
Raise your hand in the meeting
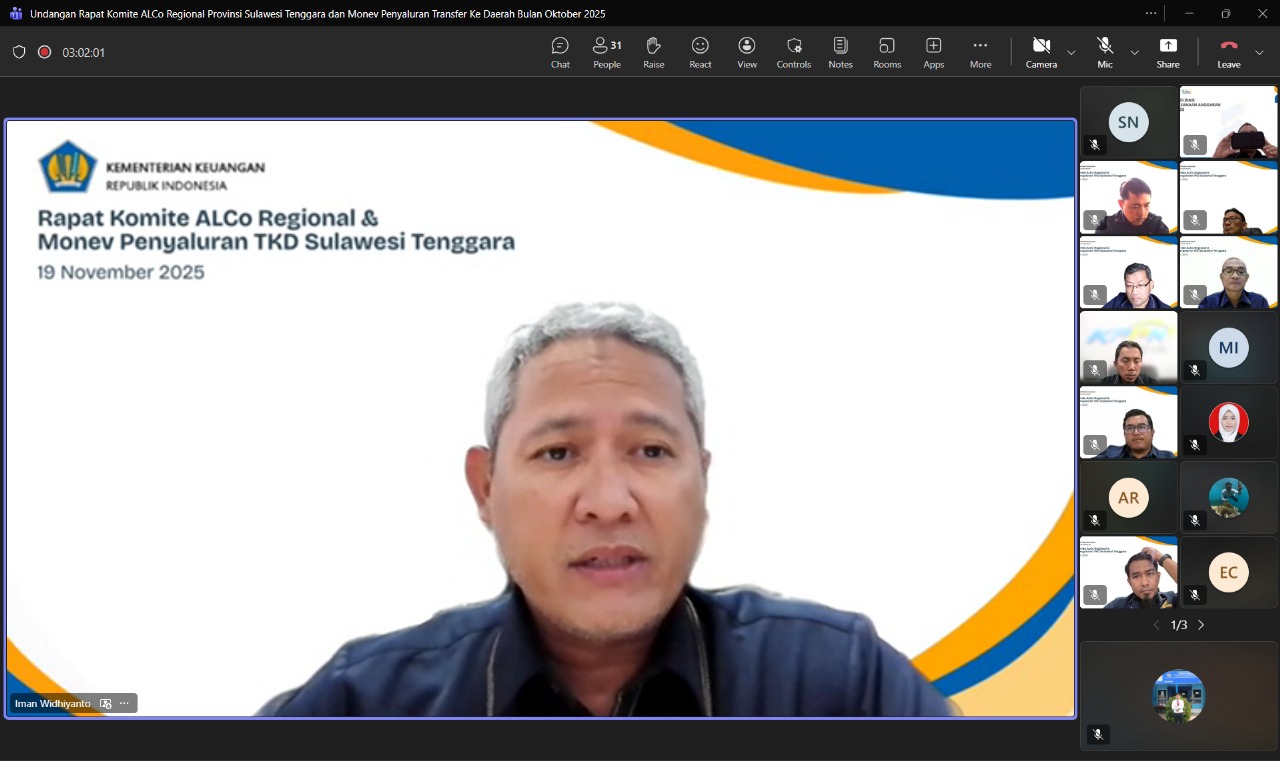[653, 52]
